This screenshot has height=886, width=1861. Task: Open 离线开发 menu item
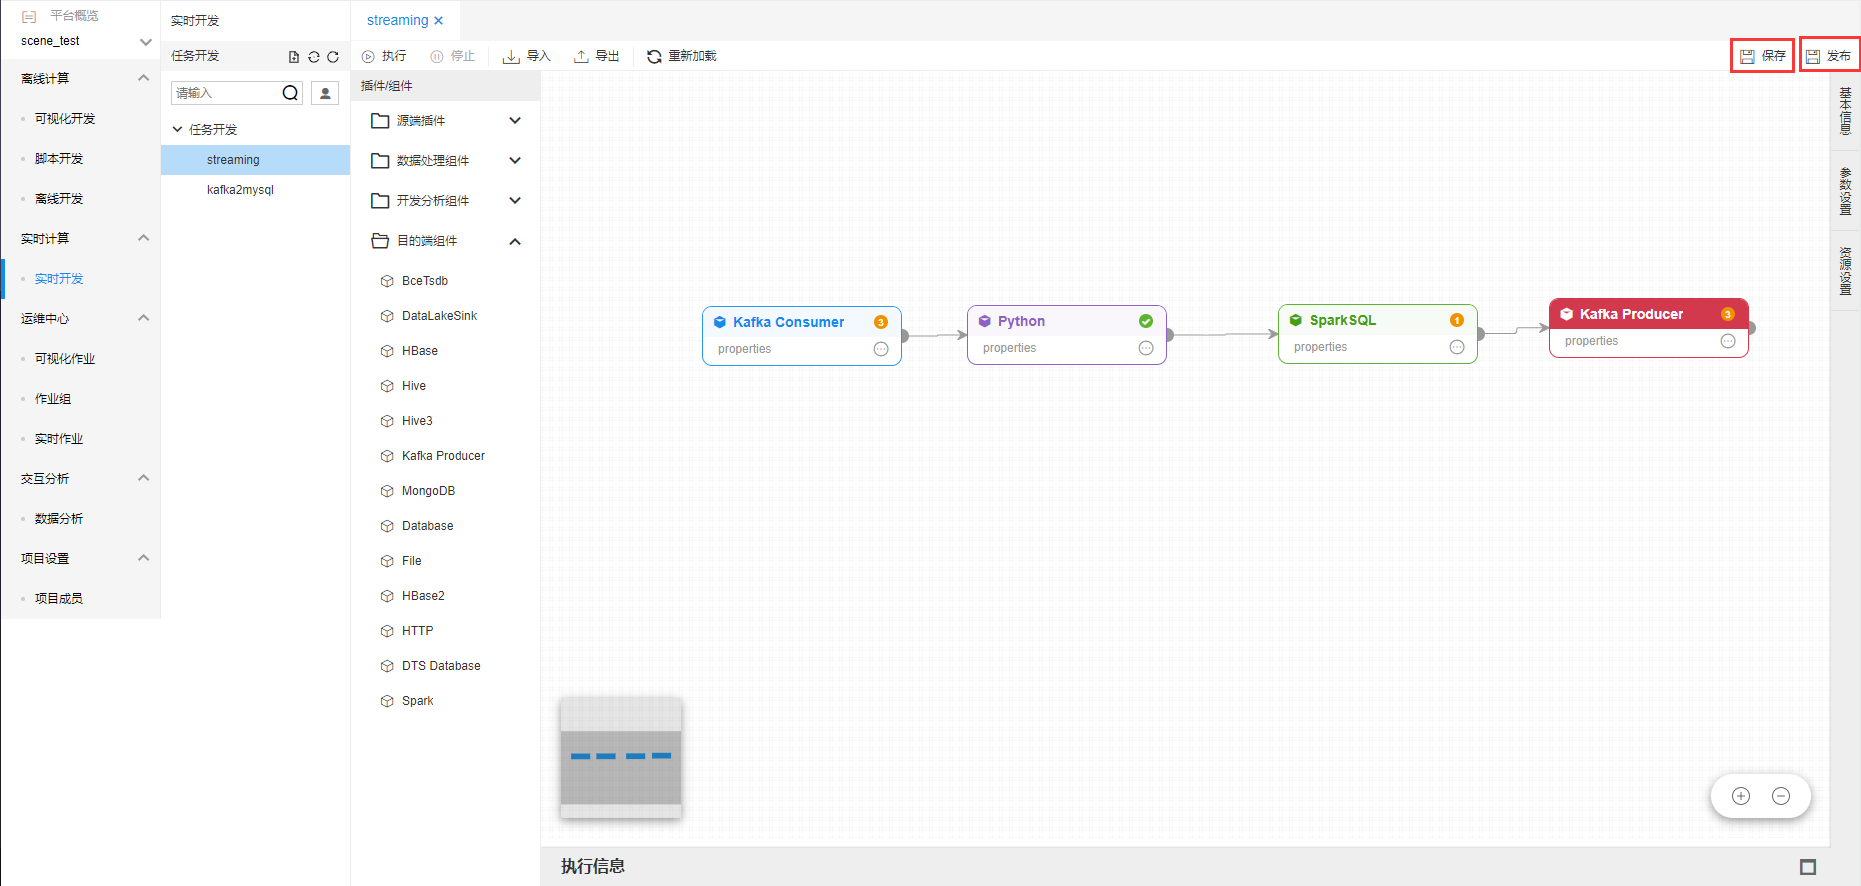(x=59, y=198)
